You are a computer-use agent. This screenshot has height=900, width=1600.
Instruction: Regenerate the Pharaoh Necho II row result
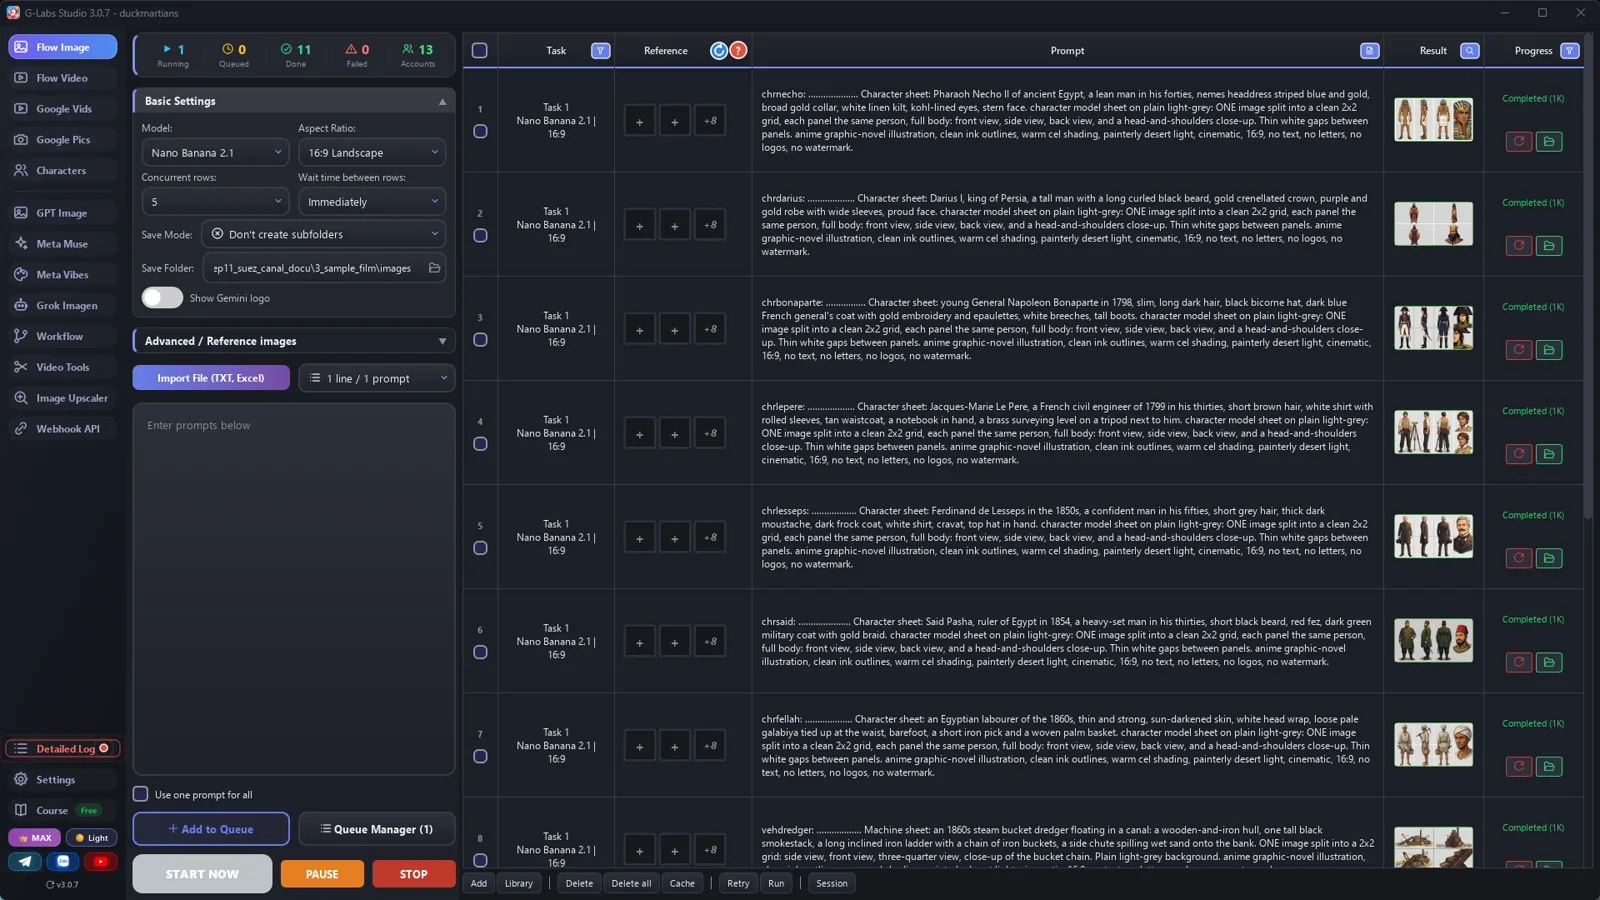1518,141
